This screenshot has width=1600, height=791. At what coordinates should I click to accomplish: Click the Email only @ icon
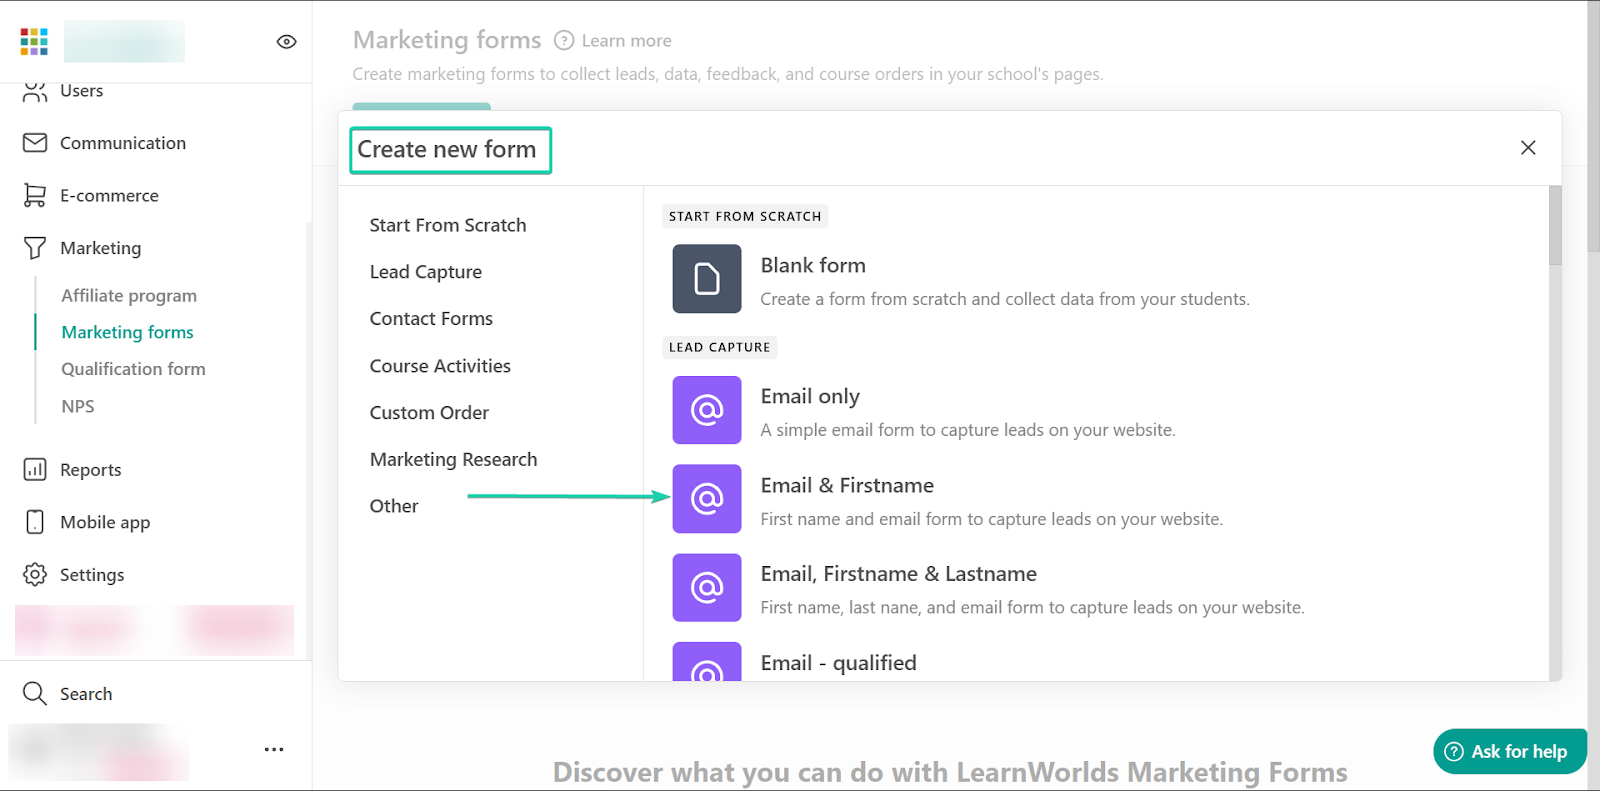707,410
